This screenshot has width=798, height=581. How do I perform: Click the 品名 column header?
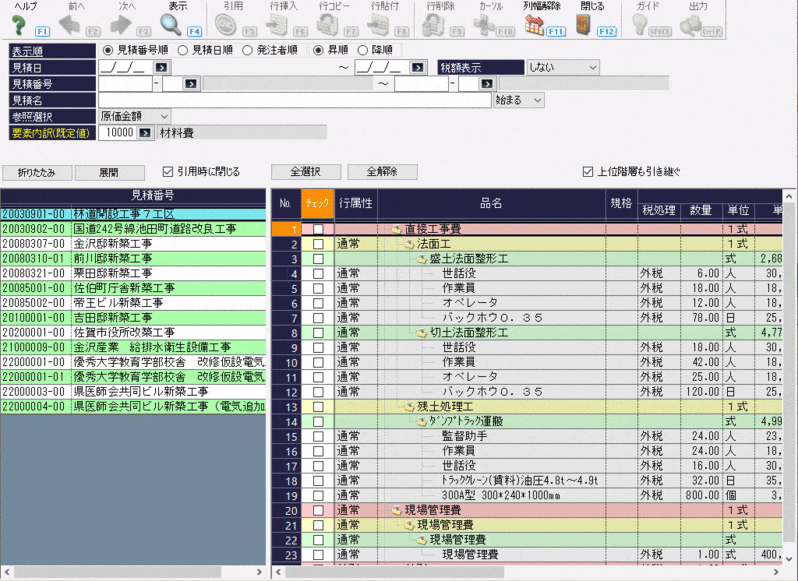point(491,204)
